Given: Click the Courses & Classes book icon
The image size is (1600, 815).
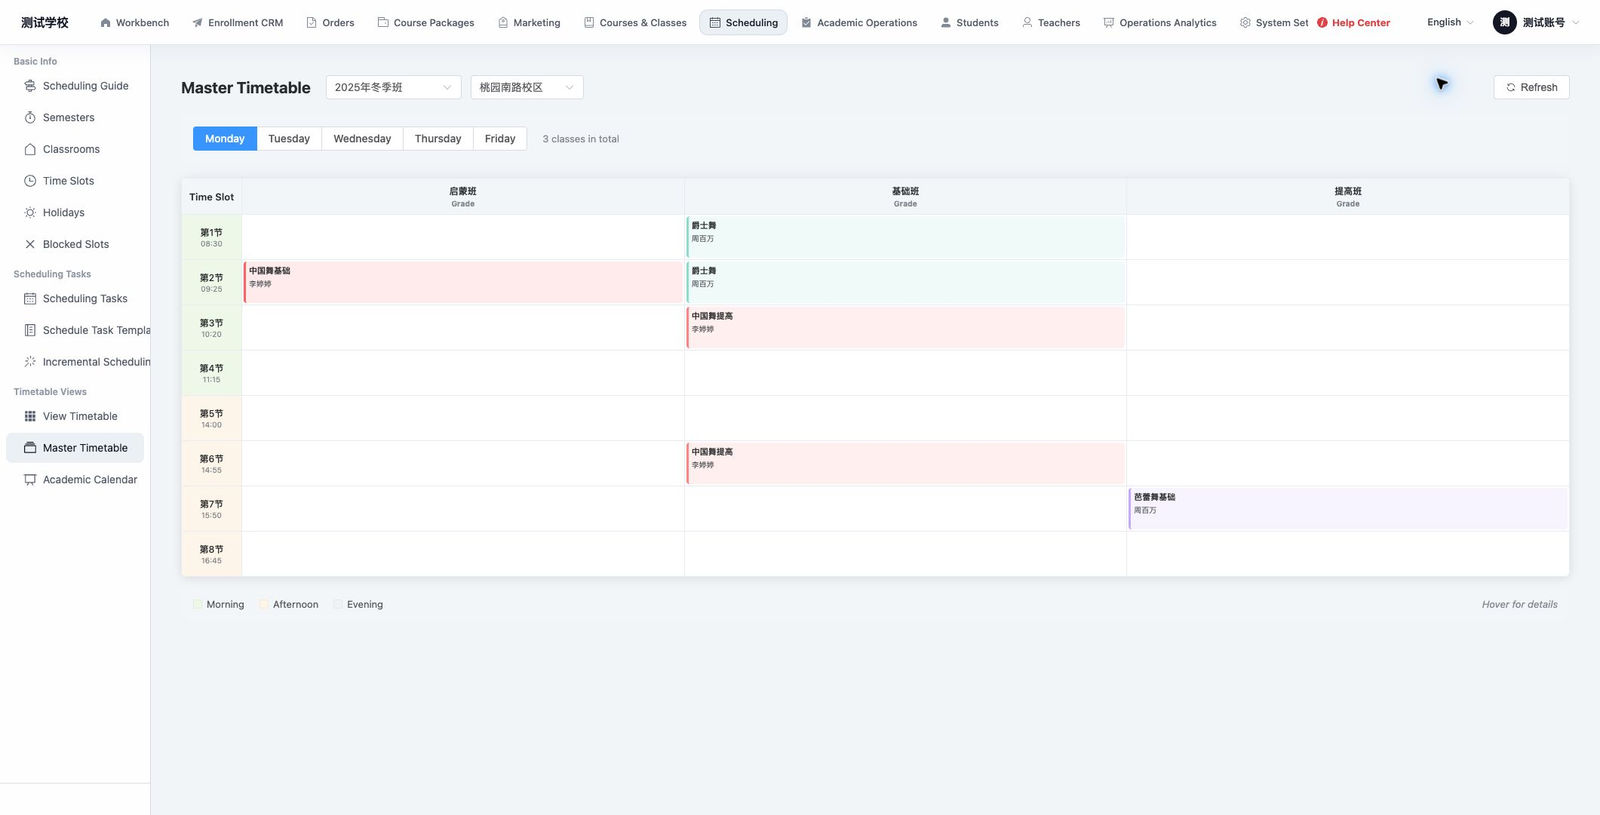Looking at the screenshot, I should pyautogui.click(x=589, y=22).
